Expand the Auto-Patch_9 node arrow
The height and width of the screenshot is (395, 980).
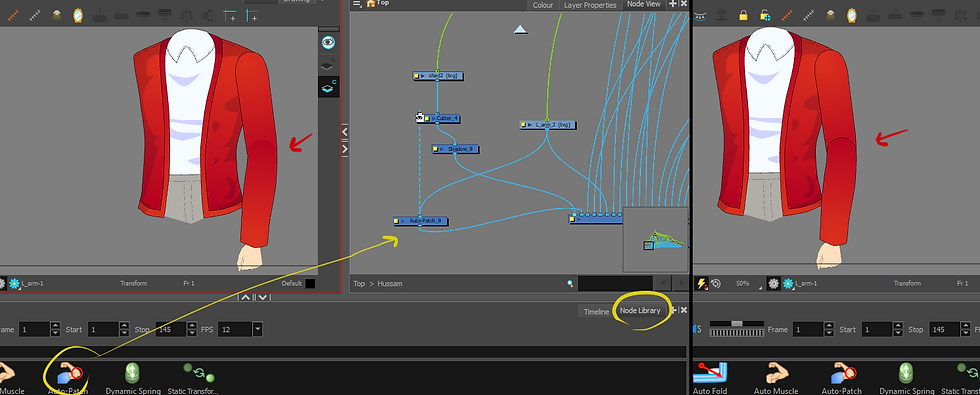tap(404, 221)
